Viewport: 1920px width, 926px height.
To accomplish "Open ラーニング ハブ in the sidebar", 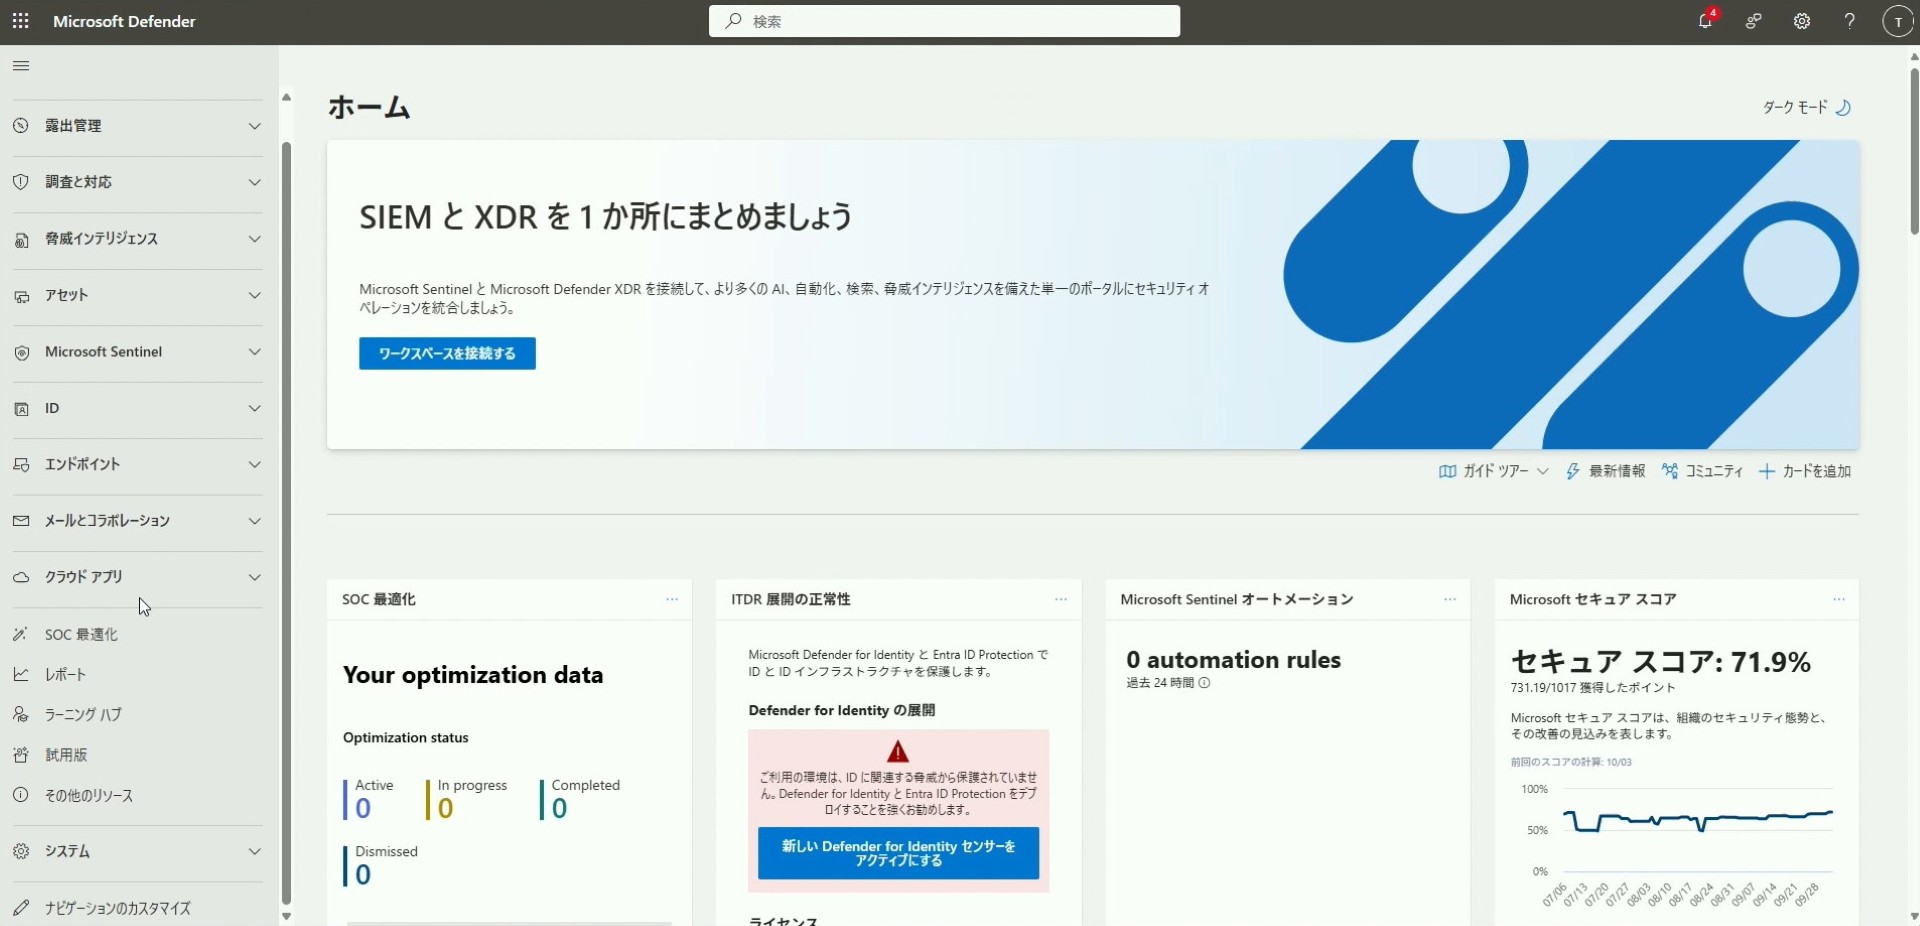I will [x=83, y=715].
